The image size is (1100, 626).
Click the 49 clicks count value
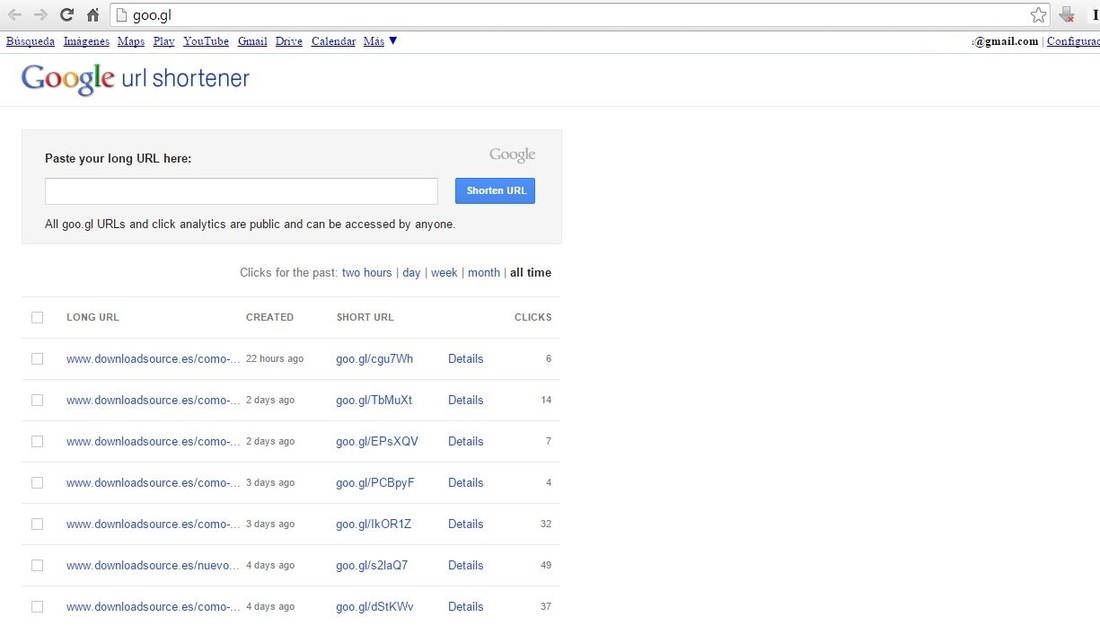tap(546, 565)
